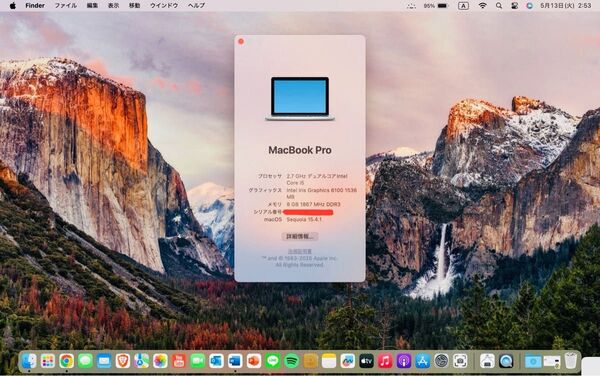This screenshot has height=376, width=600.
Task: Launch Brave browser from the Dock
Action: tap(123, 361)
